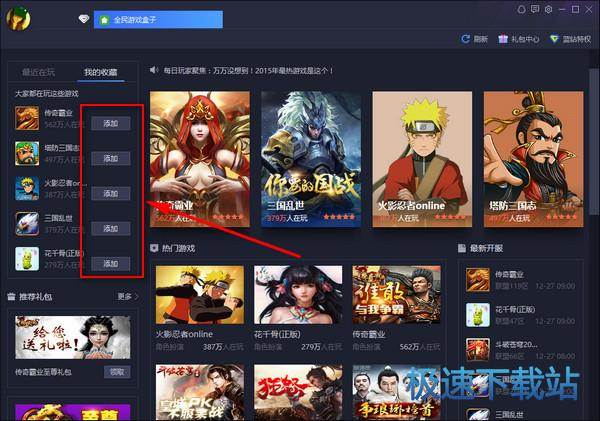Image resolution: width=600 pixels, height=421 pixels.
Task: Open 火影忍者online thumbnail under 热门游戏
Action: 200,295
